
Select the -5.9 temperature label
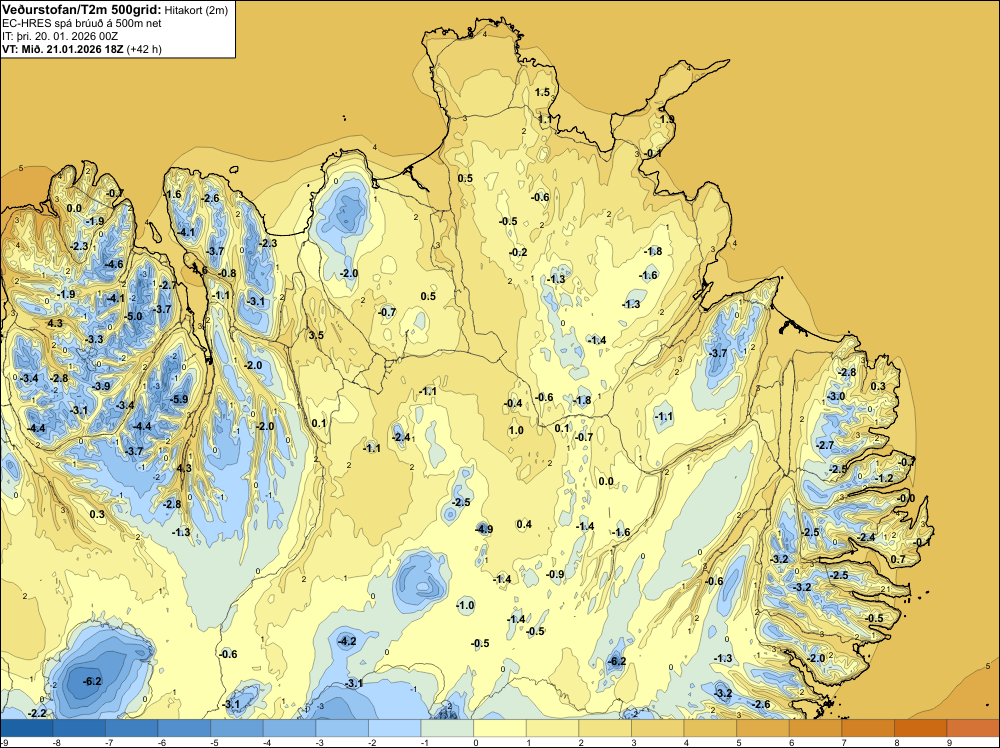[x=180, y=399]
